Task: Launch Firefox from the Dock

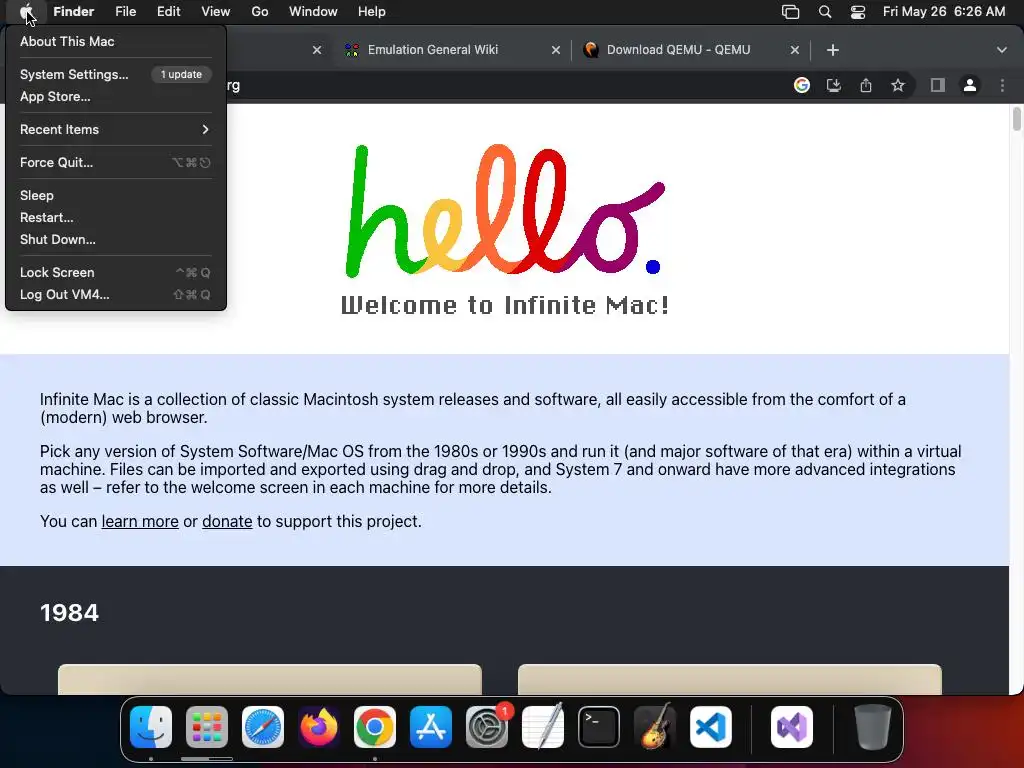Action: tap(319, 727)
